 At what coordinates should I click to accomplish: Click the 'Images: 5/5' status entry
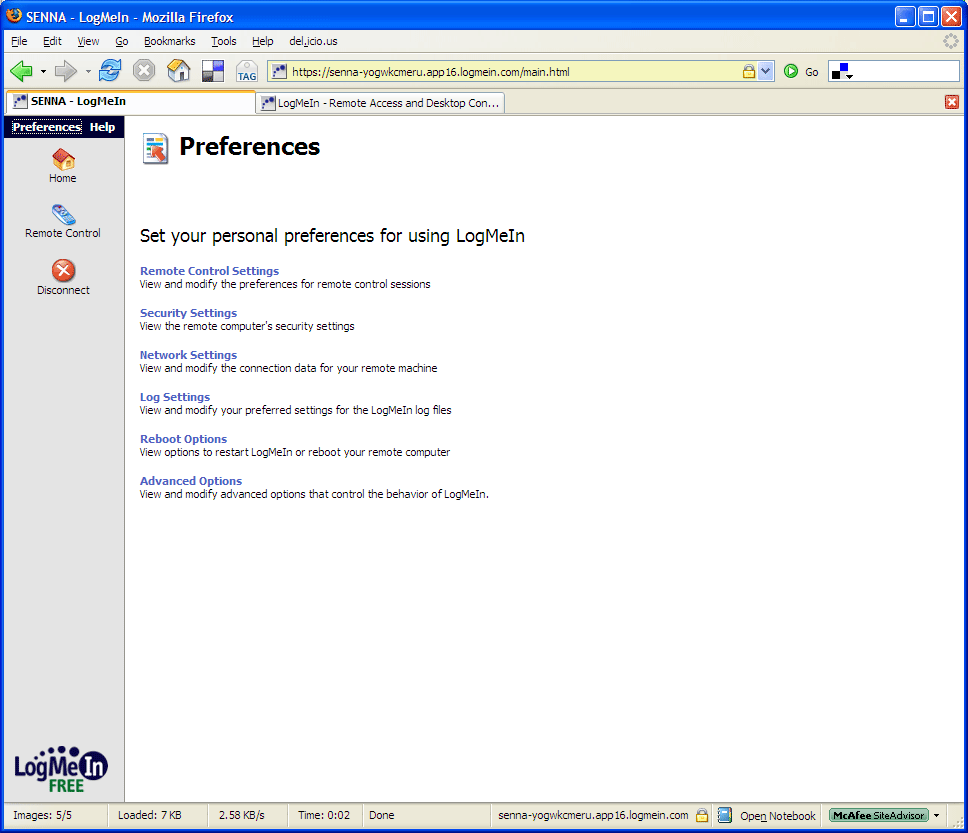(43, 815)
